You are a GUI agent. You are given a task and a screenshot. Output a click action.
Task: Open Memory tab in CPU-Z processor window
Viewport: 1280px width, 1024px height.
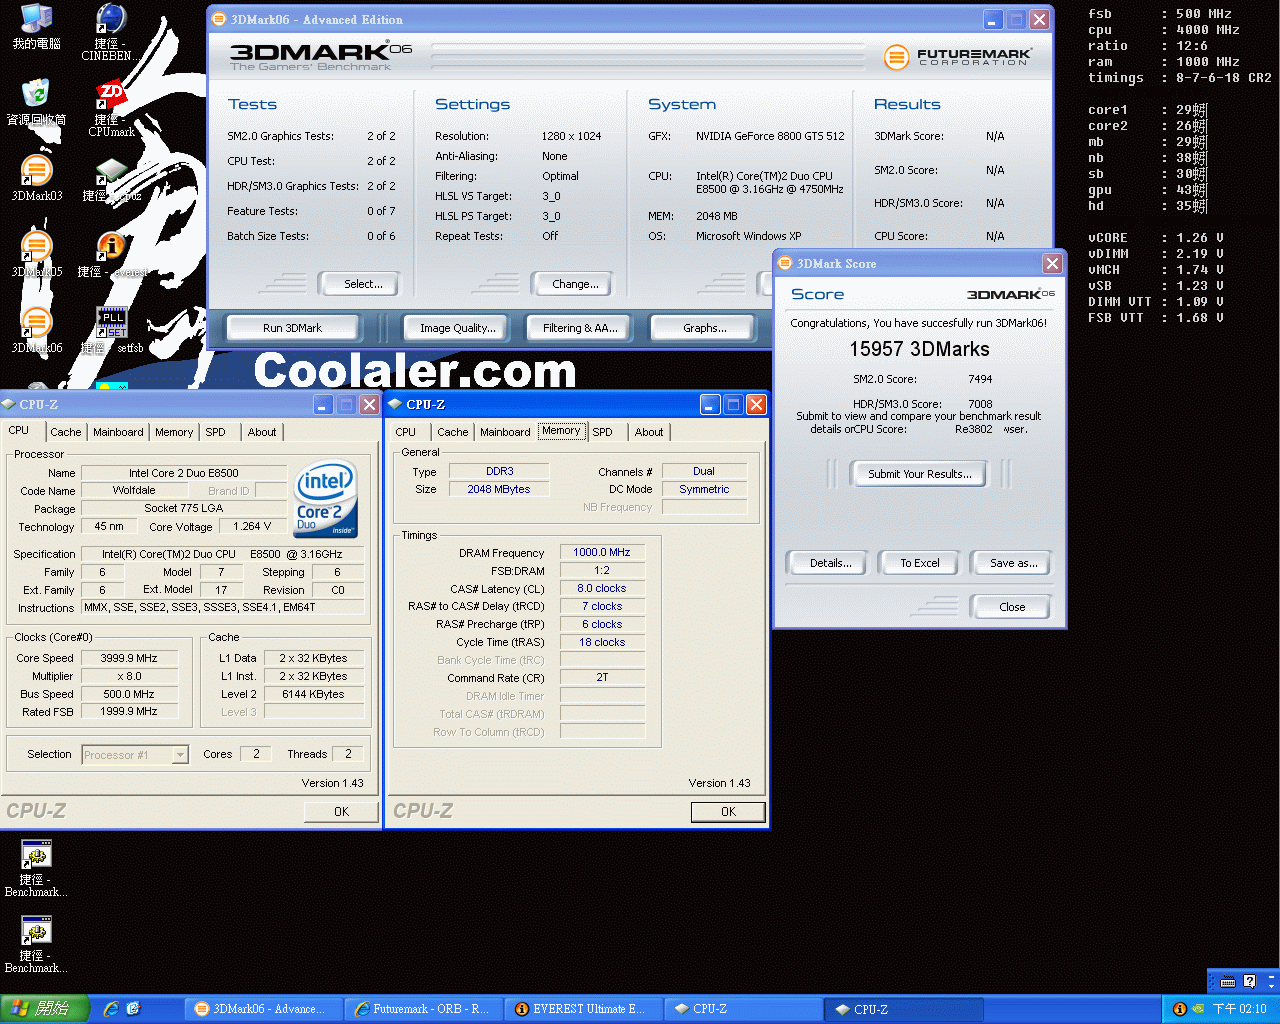pyautogui.click(x=174, y=432)
